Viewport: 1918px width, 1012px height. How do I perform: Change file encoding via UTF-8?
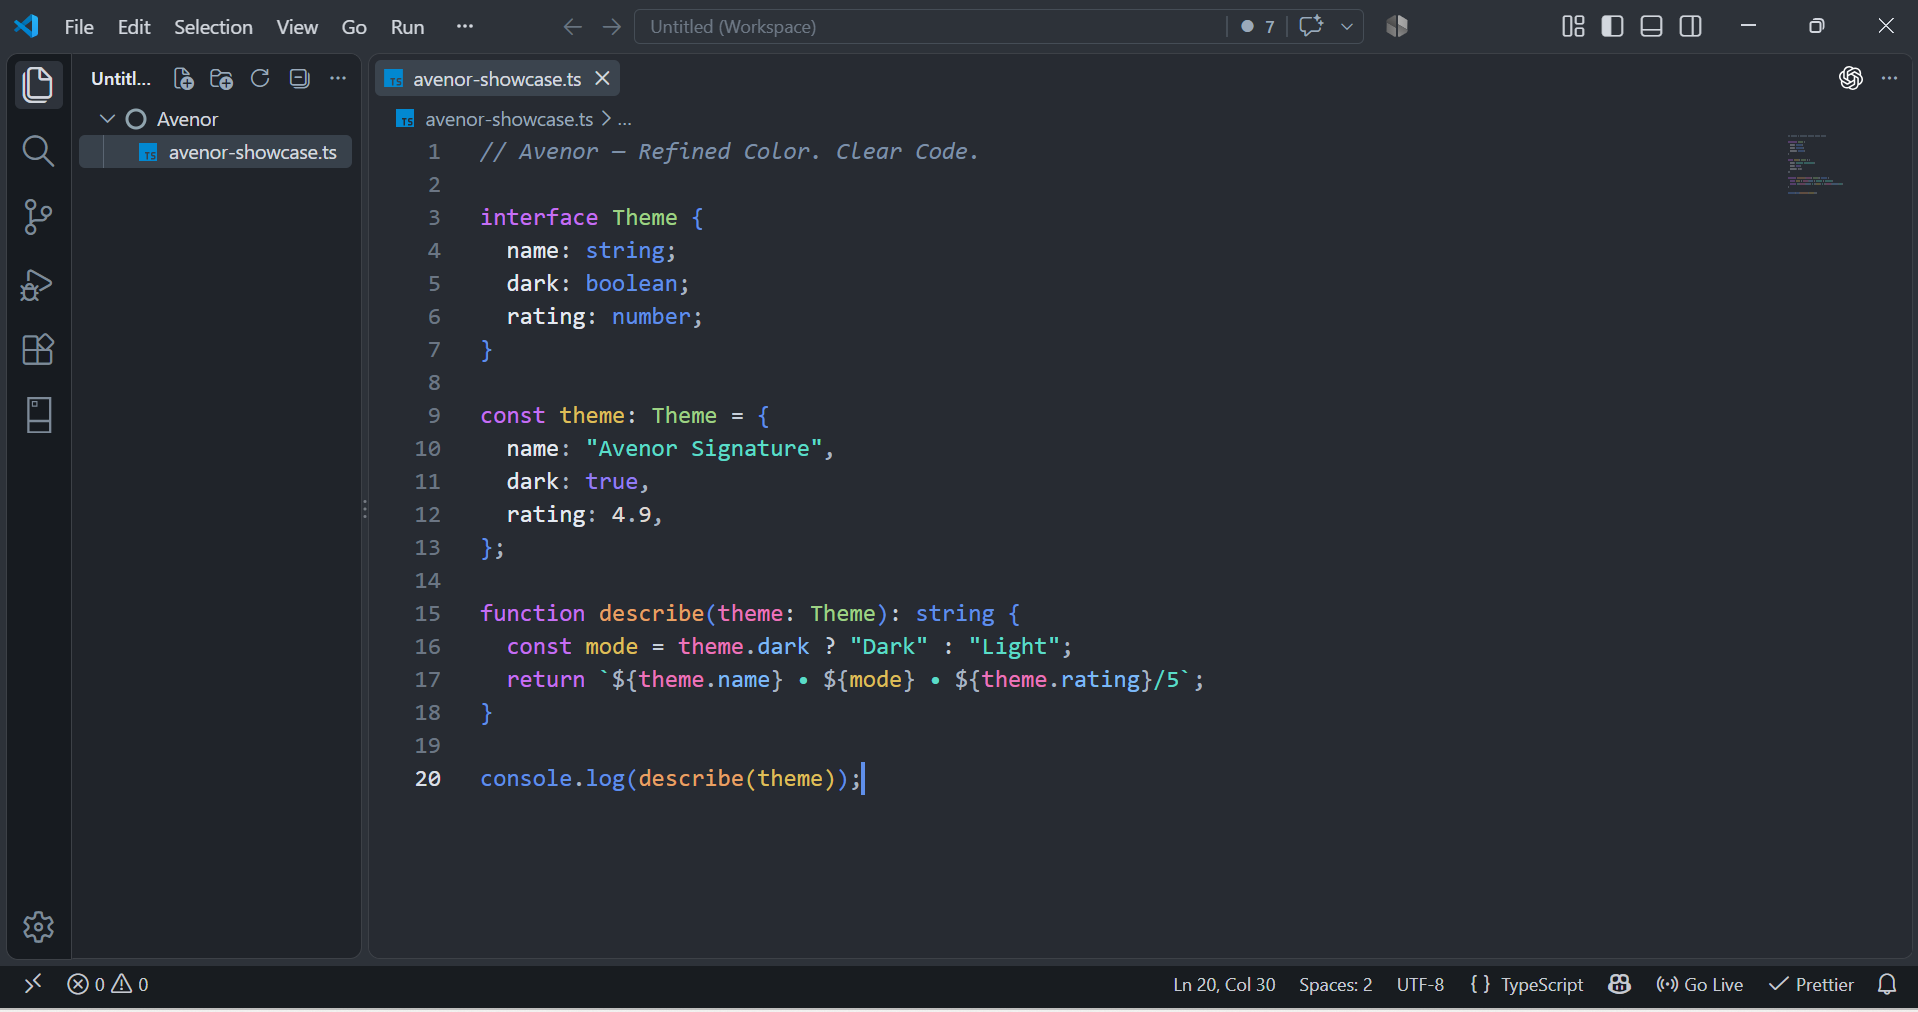1420,984
